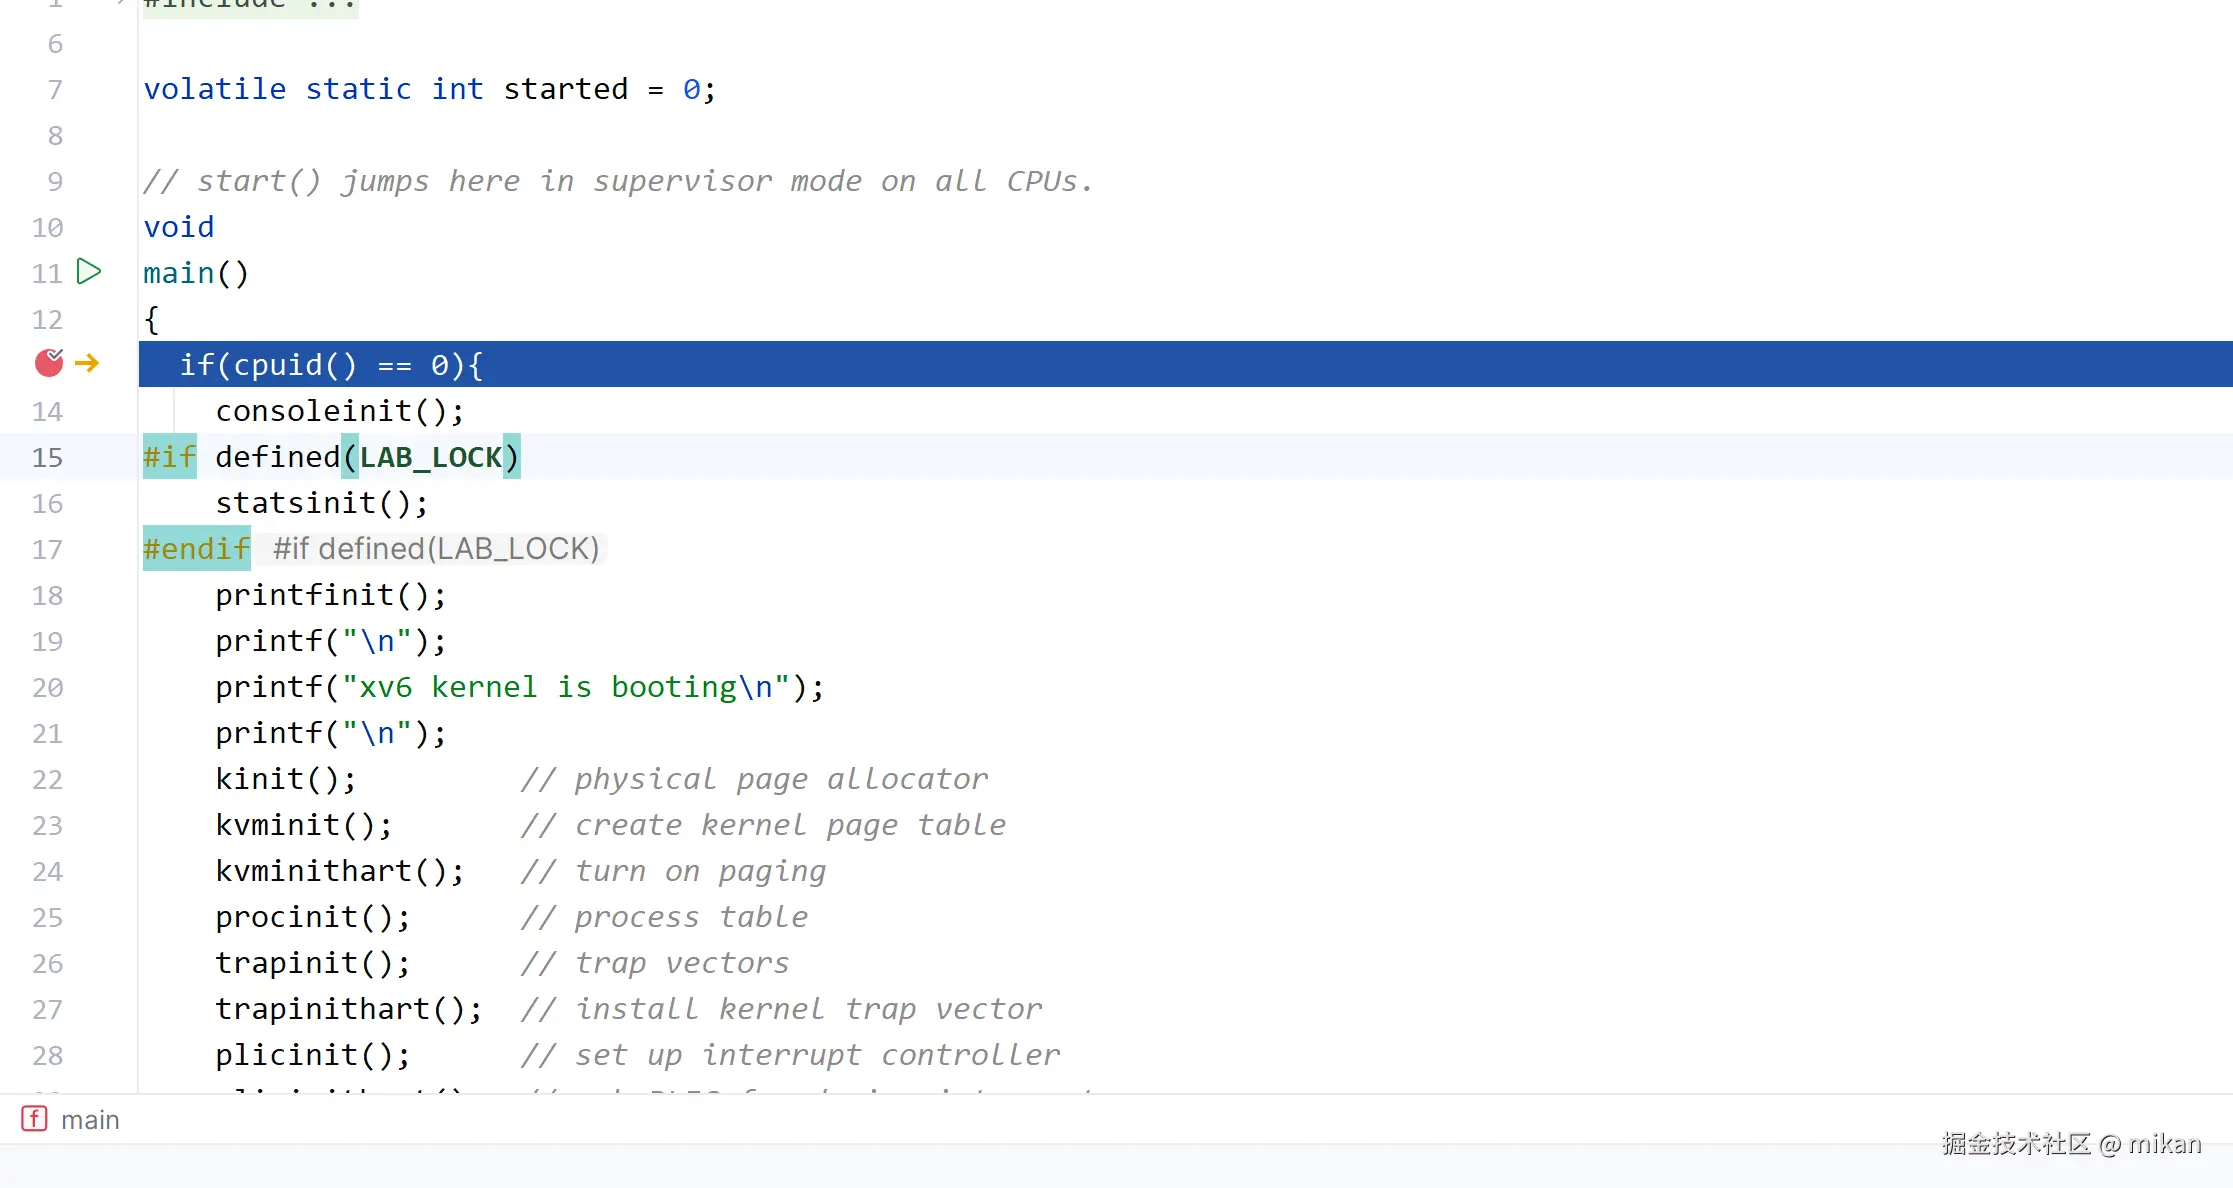Select the main breadcrumb at the bottom
This screenshot has width=2233, height=1188.
pos(90,1120)
